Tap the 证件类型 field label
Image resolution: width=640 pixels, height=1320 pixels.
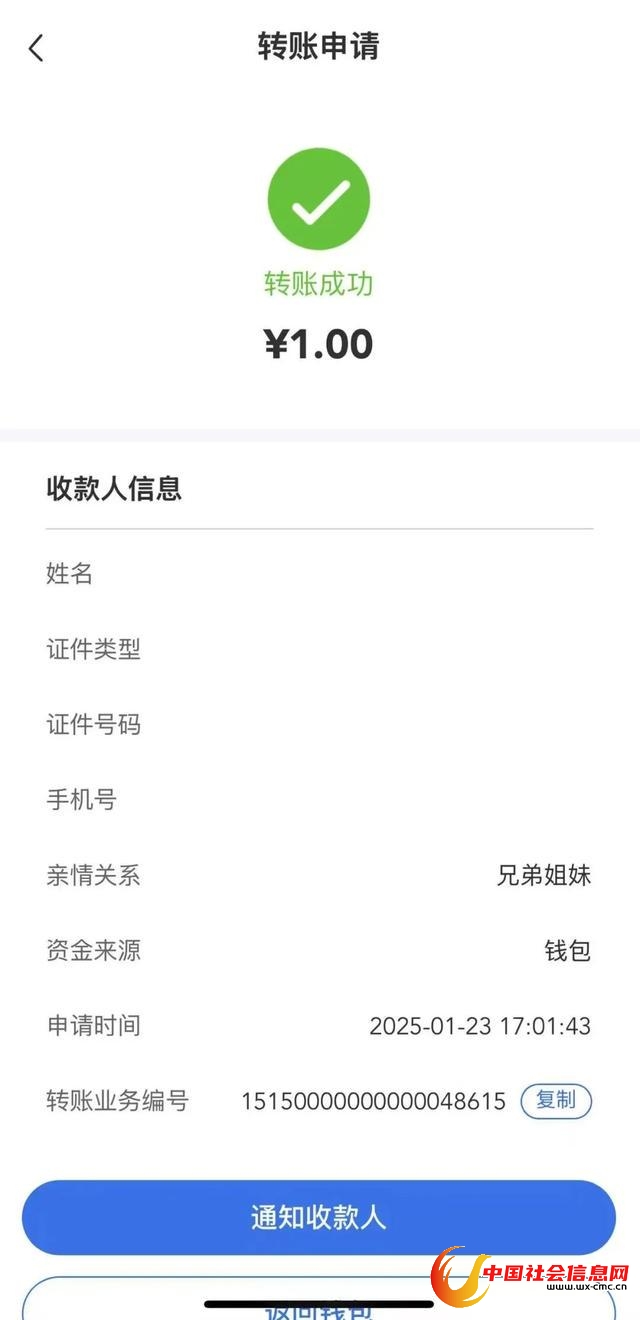click(x=94, y=650)
